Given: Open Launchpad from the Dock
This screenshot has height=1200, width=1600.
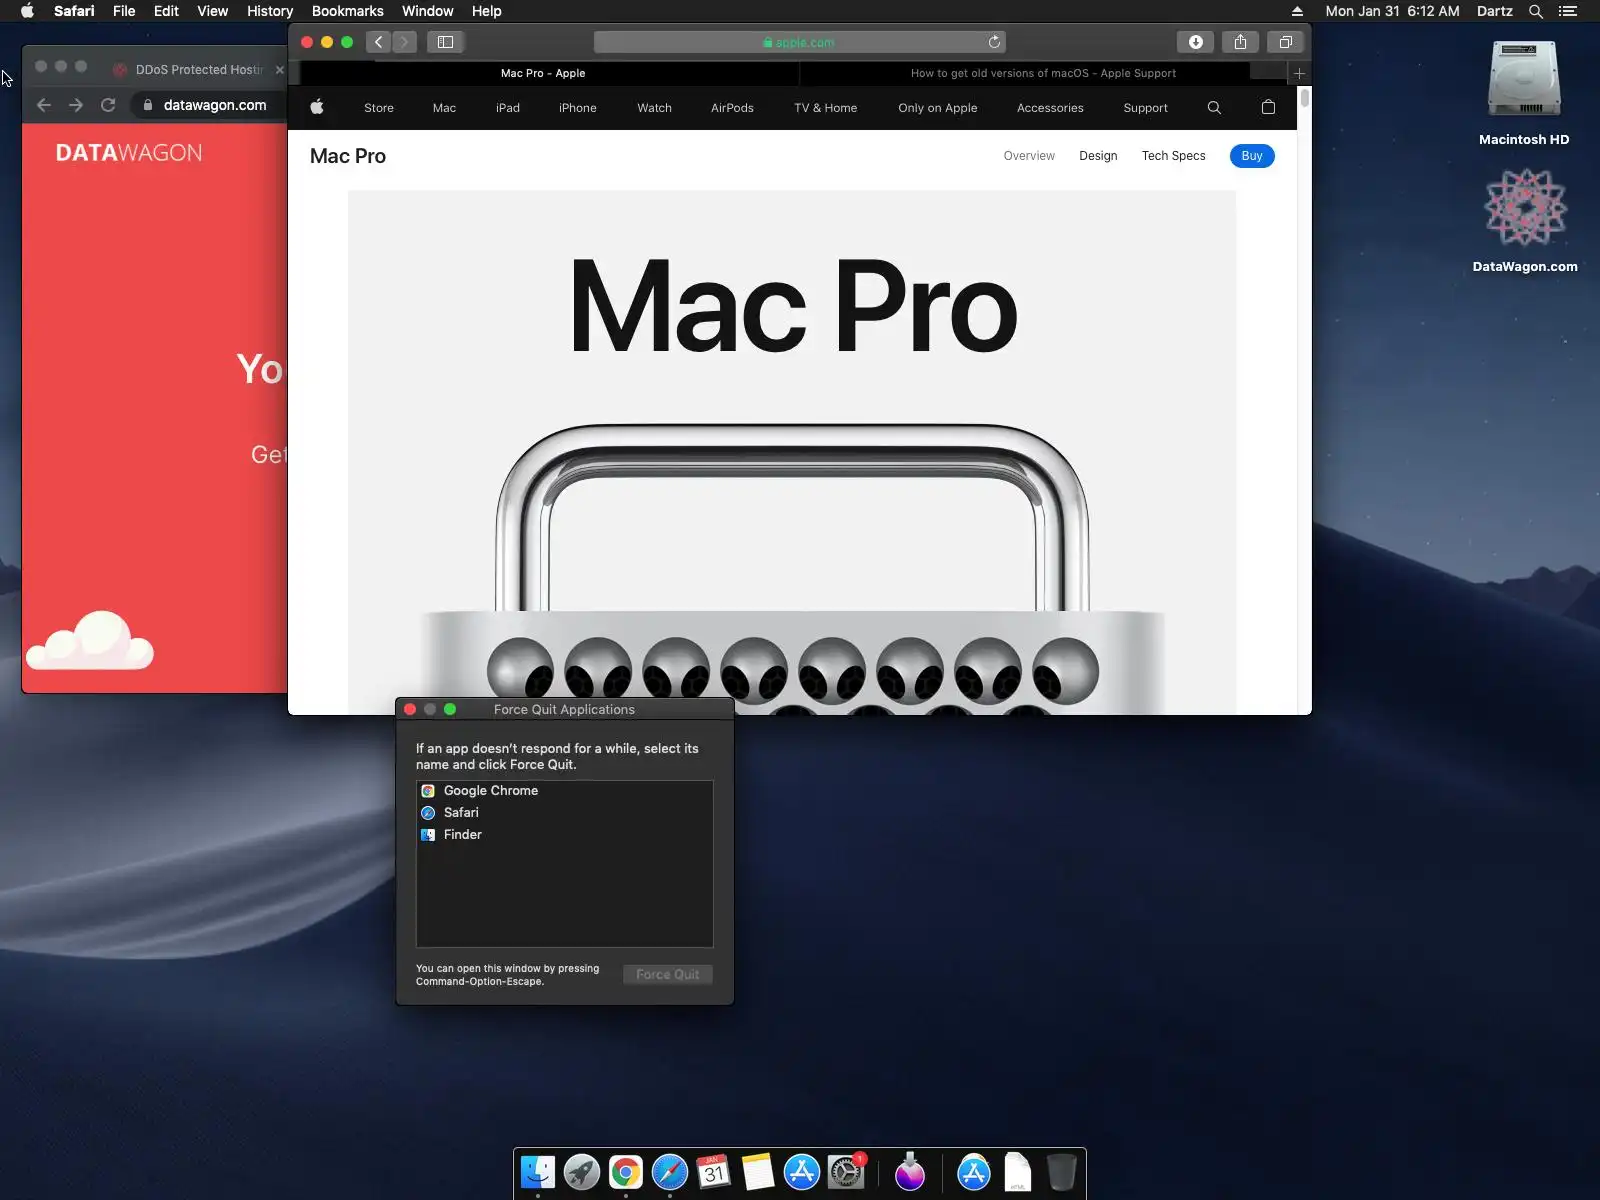Looking at the screenshot, I should coord(582,1172).
